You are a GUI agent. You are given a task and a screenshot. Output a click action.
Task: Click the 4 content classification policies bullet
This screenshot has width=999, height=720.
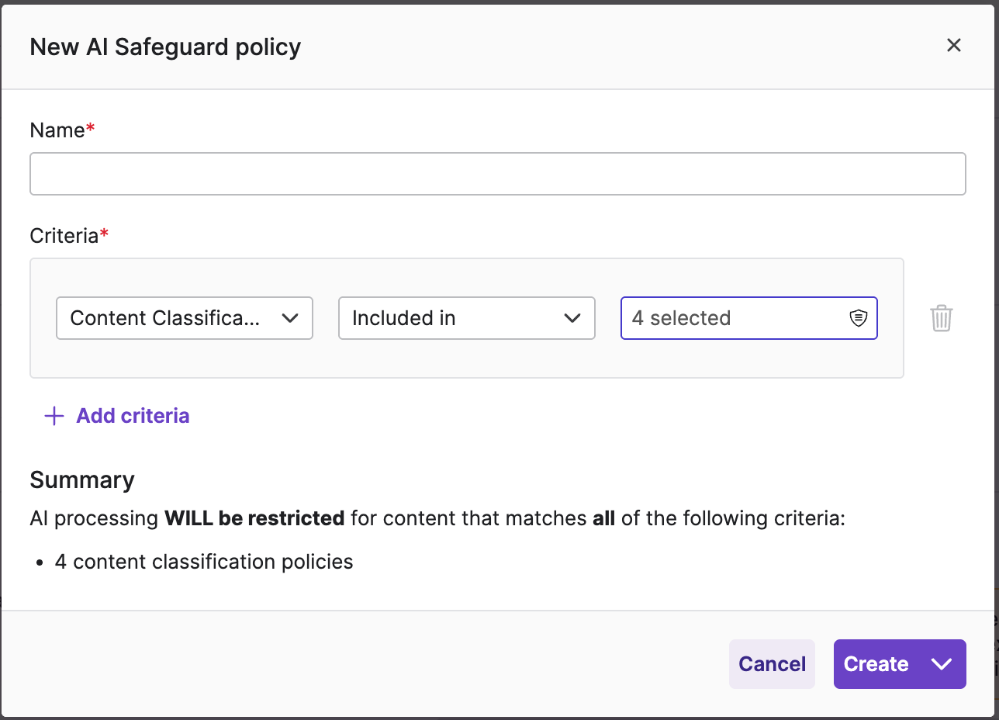pos(204,562)
